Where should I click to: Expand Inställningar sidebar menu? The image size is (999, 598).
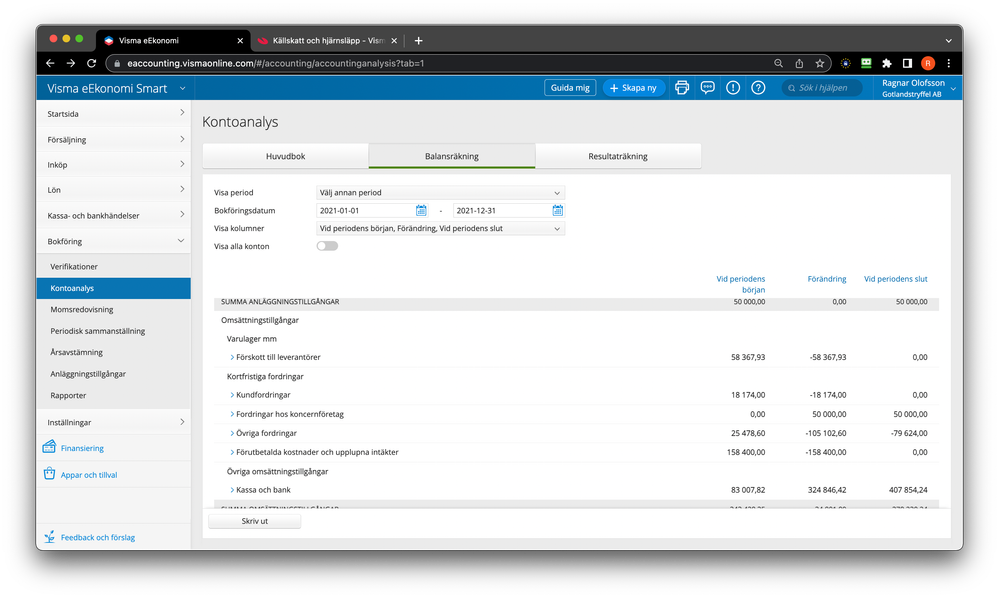(114, 422)
